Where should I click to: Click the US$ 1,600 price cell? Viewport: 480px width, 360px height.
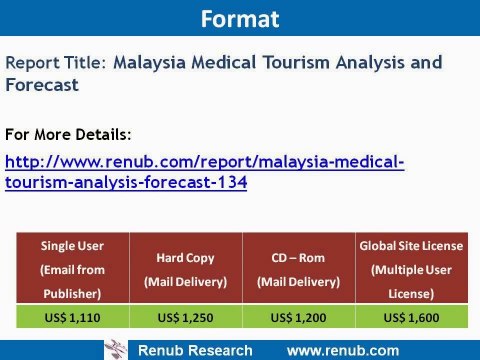(x=412, y=317)
